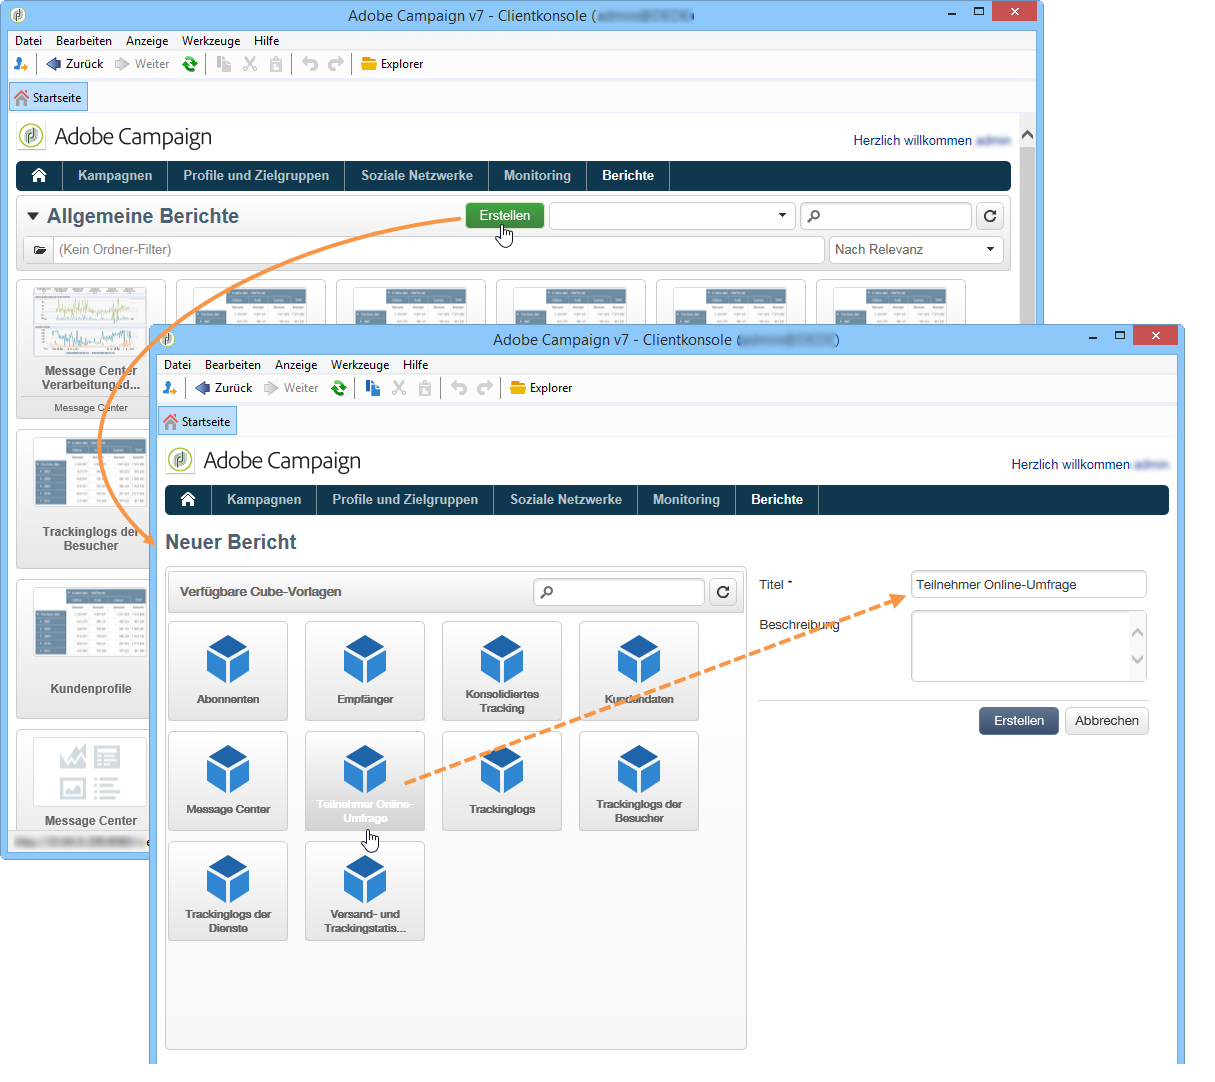The height and width of the screenshot is (1082, 1215).
Task: Click Zurück in back window toolbar
Action: pyautogui.click(x=75, y=64)
